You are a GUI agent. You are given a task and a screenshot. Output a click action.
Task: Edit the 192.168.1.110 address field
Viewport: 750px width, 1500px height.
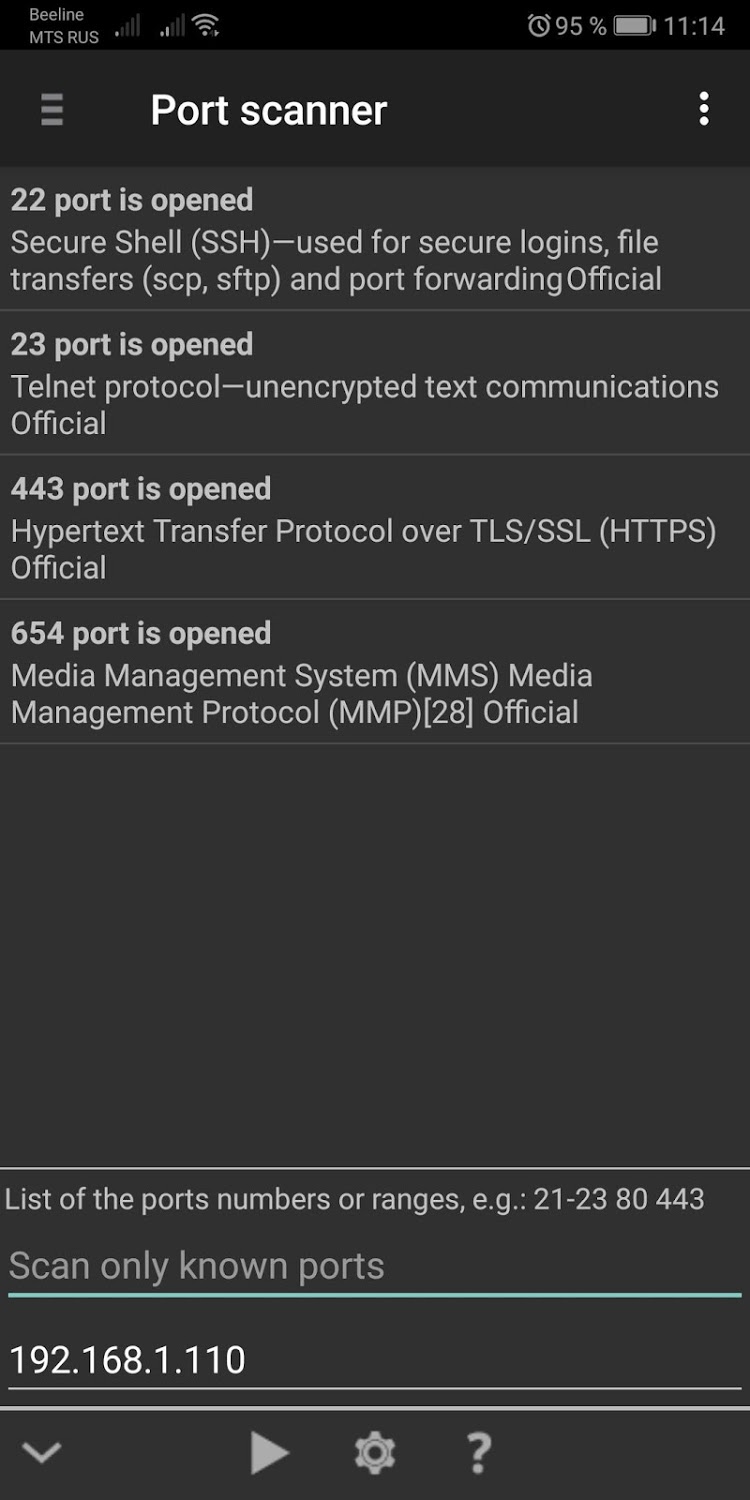tap(375, 1360)
